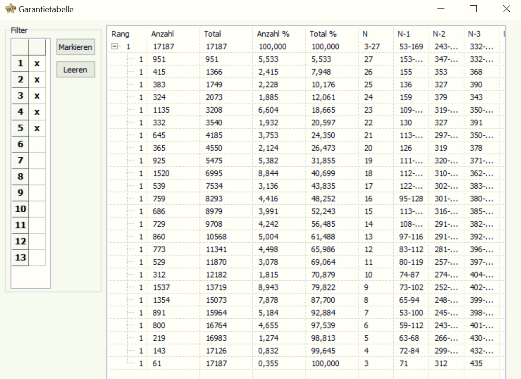Click the N-1 value 63-68
521x379 pixels.
[409, 338]
